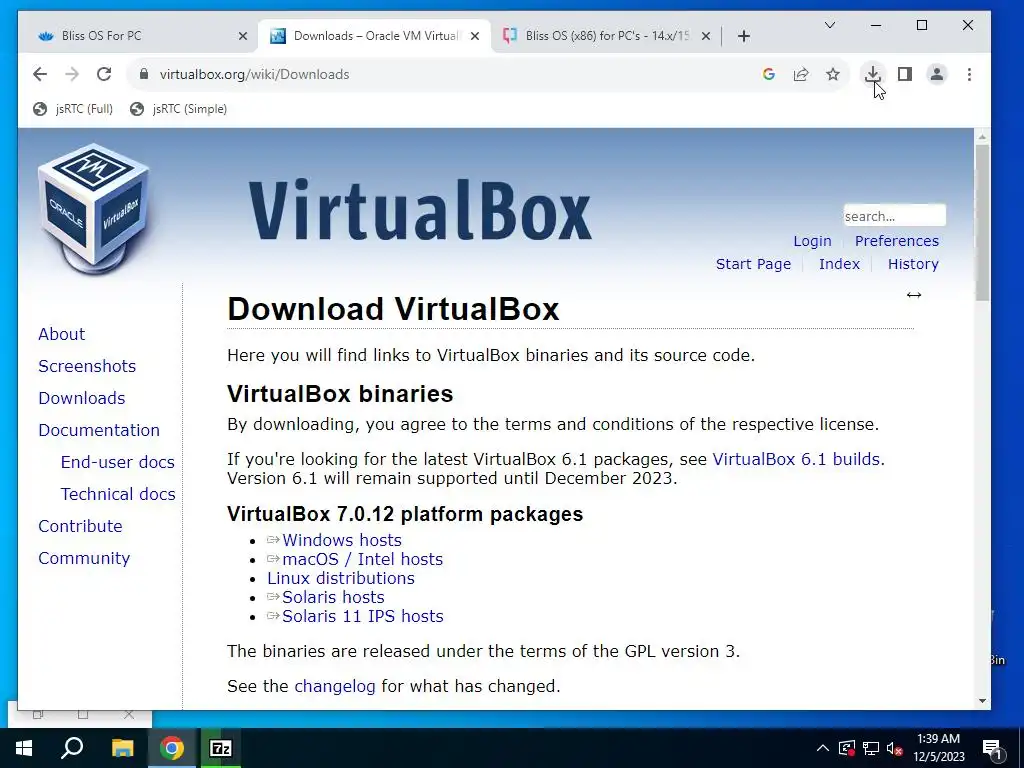Open File Explorer from taskbar
The height and width of the screenshot is (768, 1024).
(x=122, y=748)
